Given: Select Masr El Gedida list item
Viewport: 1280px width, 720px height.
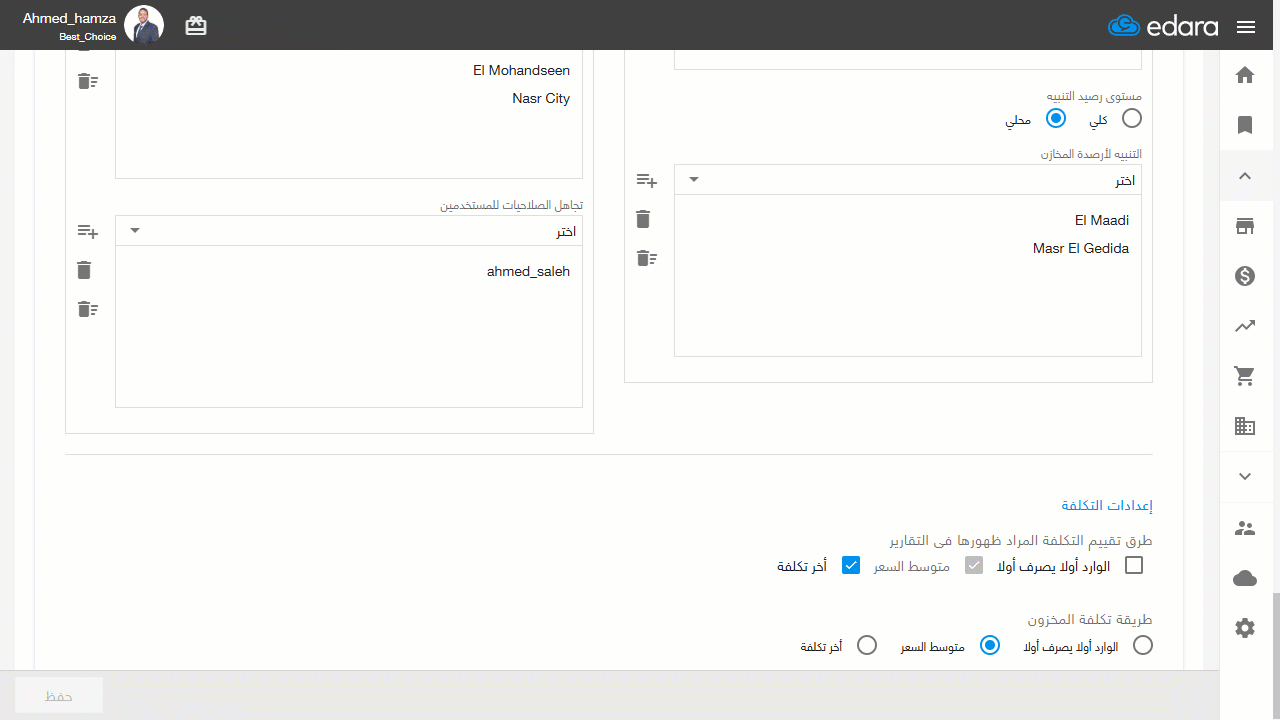Looking at the screenshot, I should tap(1081, 248).
